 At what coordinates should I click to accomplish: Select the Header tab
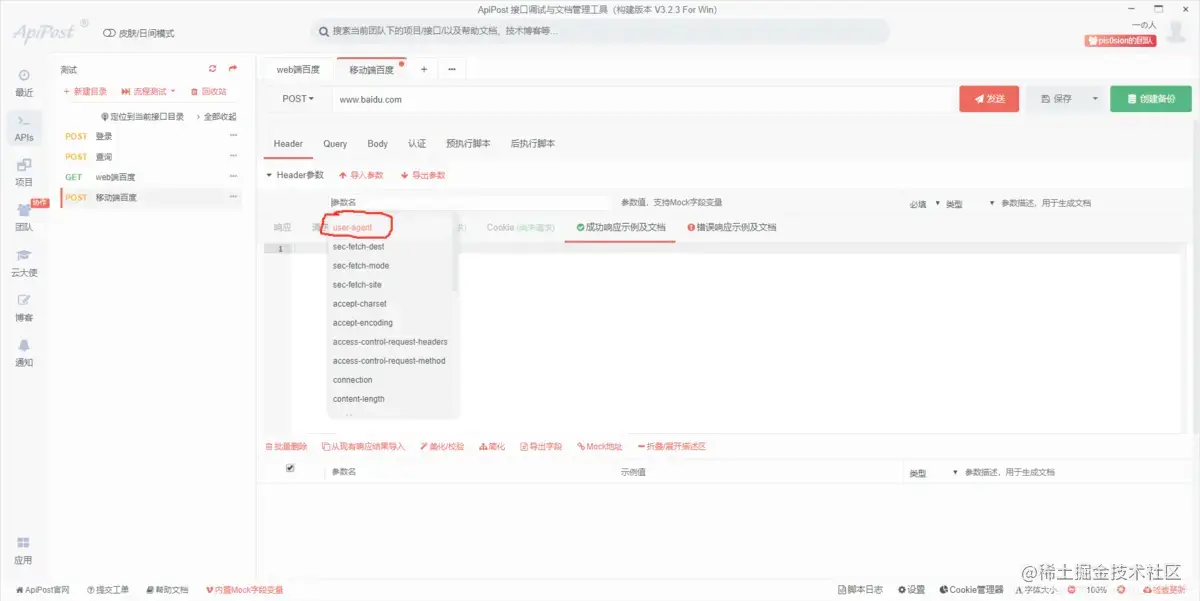coord(288,144)
